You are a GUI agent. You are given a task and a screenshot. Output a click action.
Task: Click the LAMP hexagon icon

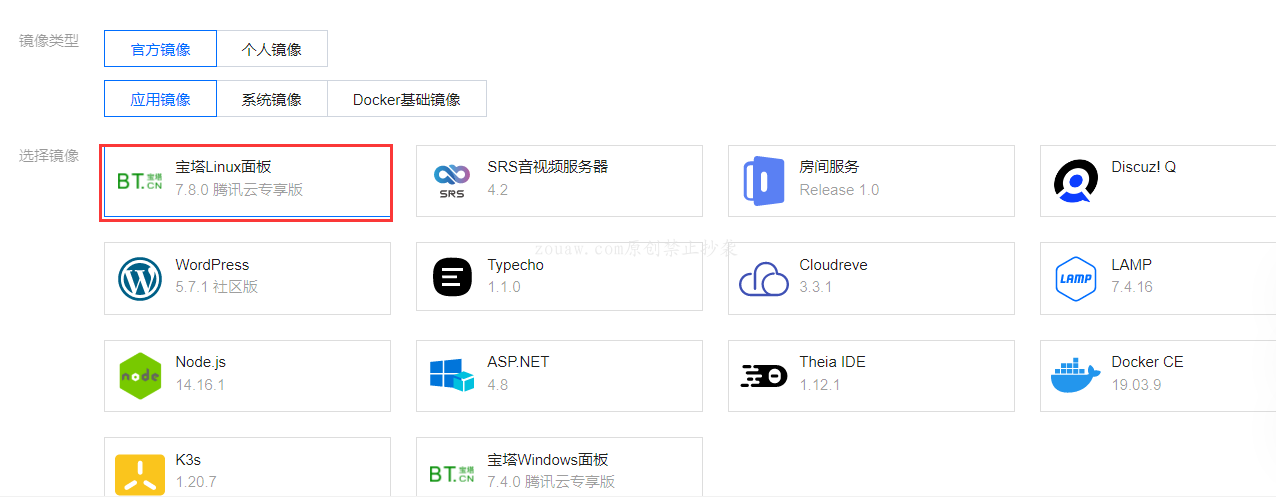pos(1075,278)
